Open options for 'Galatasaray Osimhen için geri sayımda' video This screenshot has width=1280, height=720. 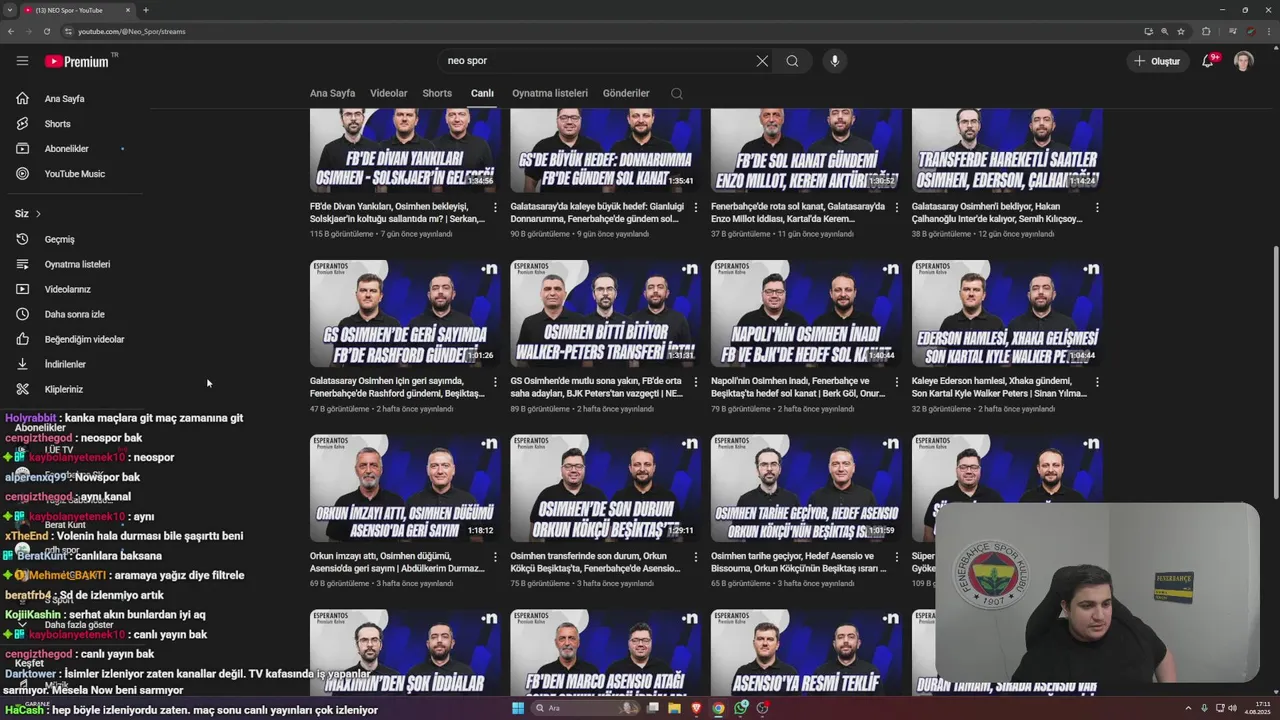pyautogui.click(x=495, y=382)
